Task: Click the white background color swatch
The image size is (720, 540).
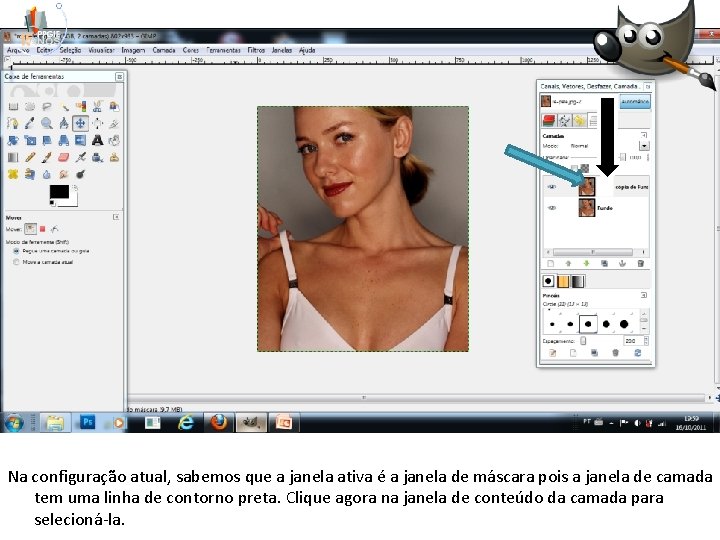Action: (x=73, y=201)
